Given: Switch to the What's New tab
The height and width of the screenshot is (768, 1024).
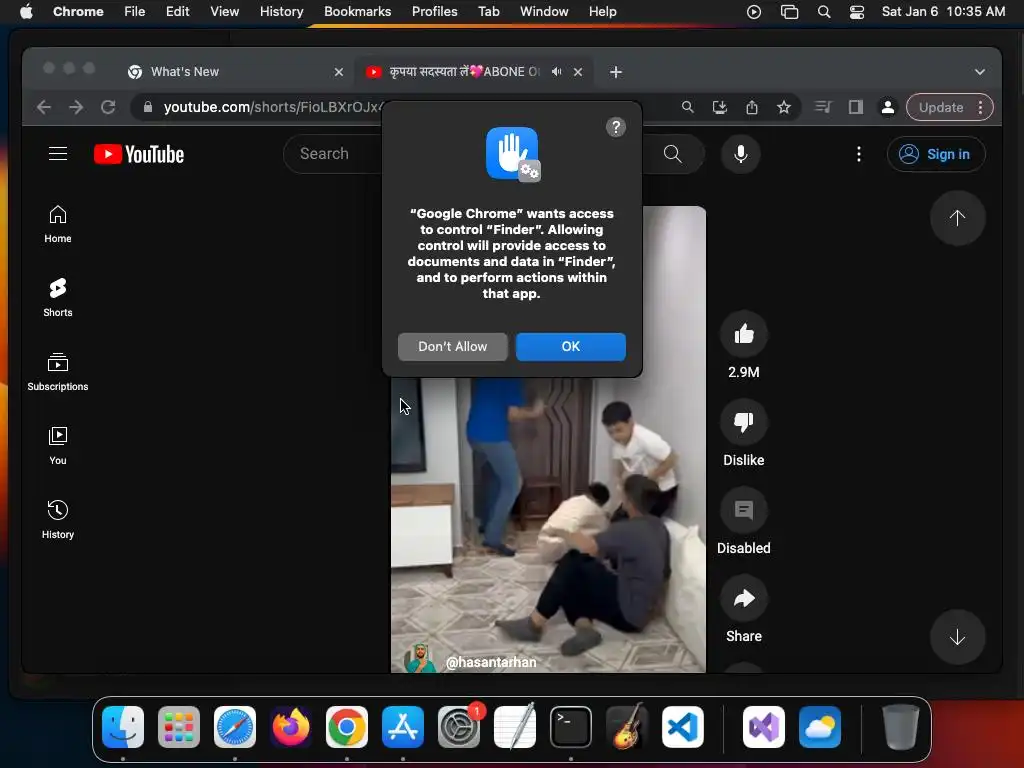Looking at the screenshot, I should 185,72.
